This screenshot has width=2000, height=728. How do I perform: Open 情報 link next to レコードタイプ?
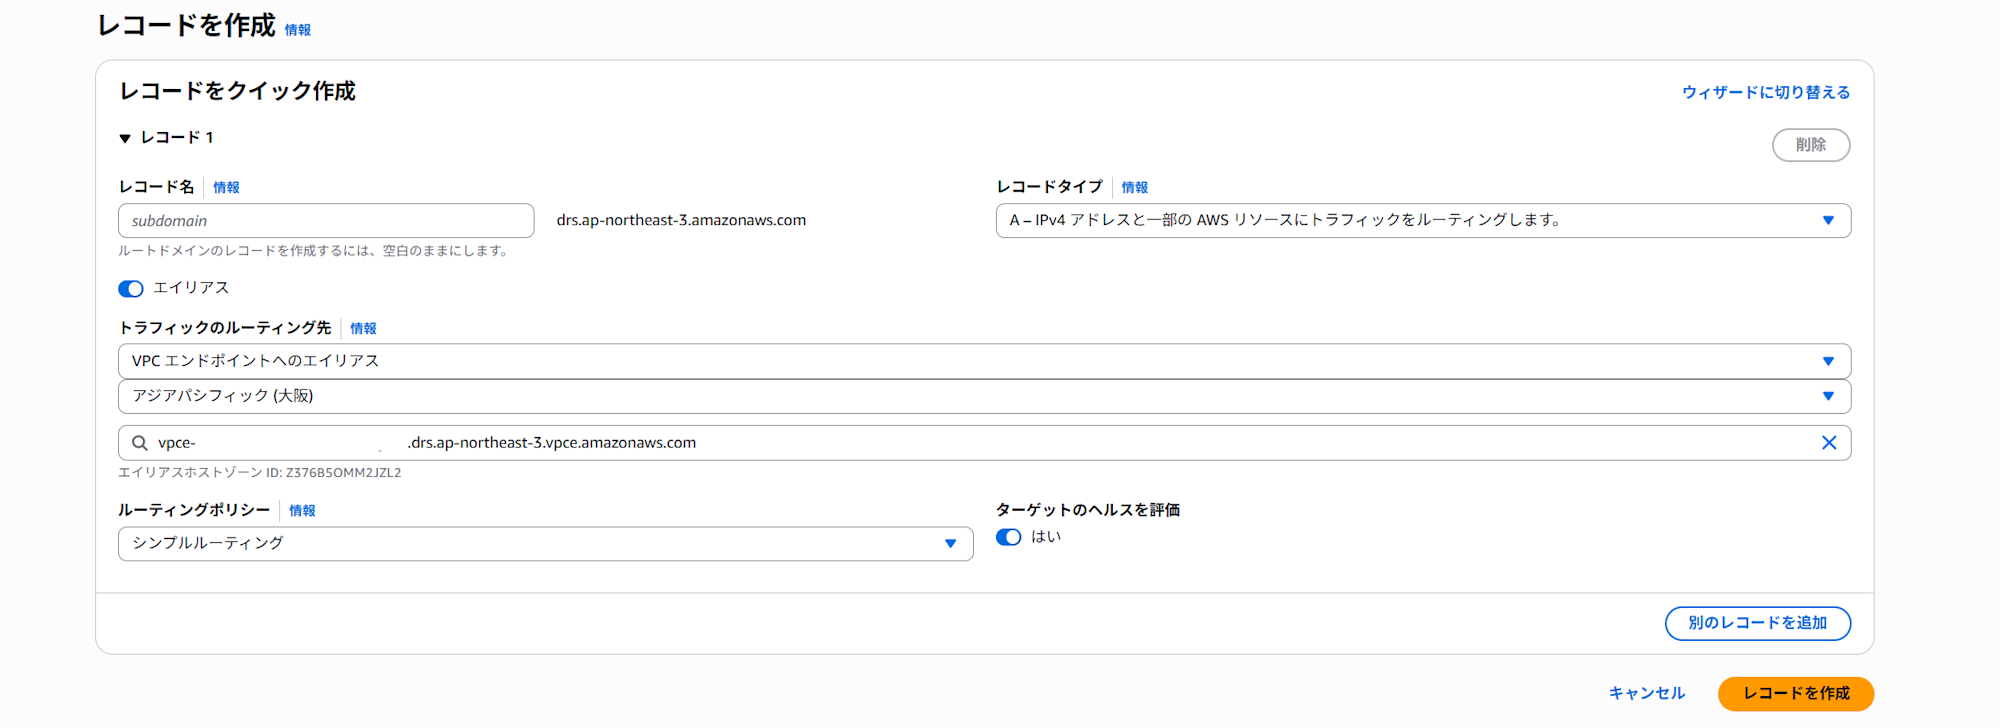pyautogui.click(x=1134, y=188)
